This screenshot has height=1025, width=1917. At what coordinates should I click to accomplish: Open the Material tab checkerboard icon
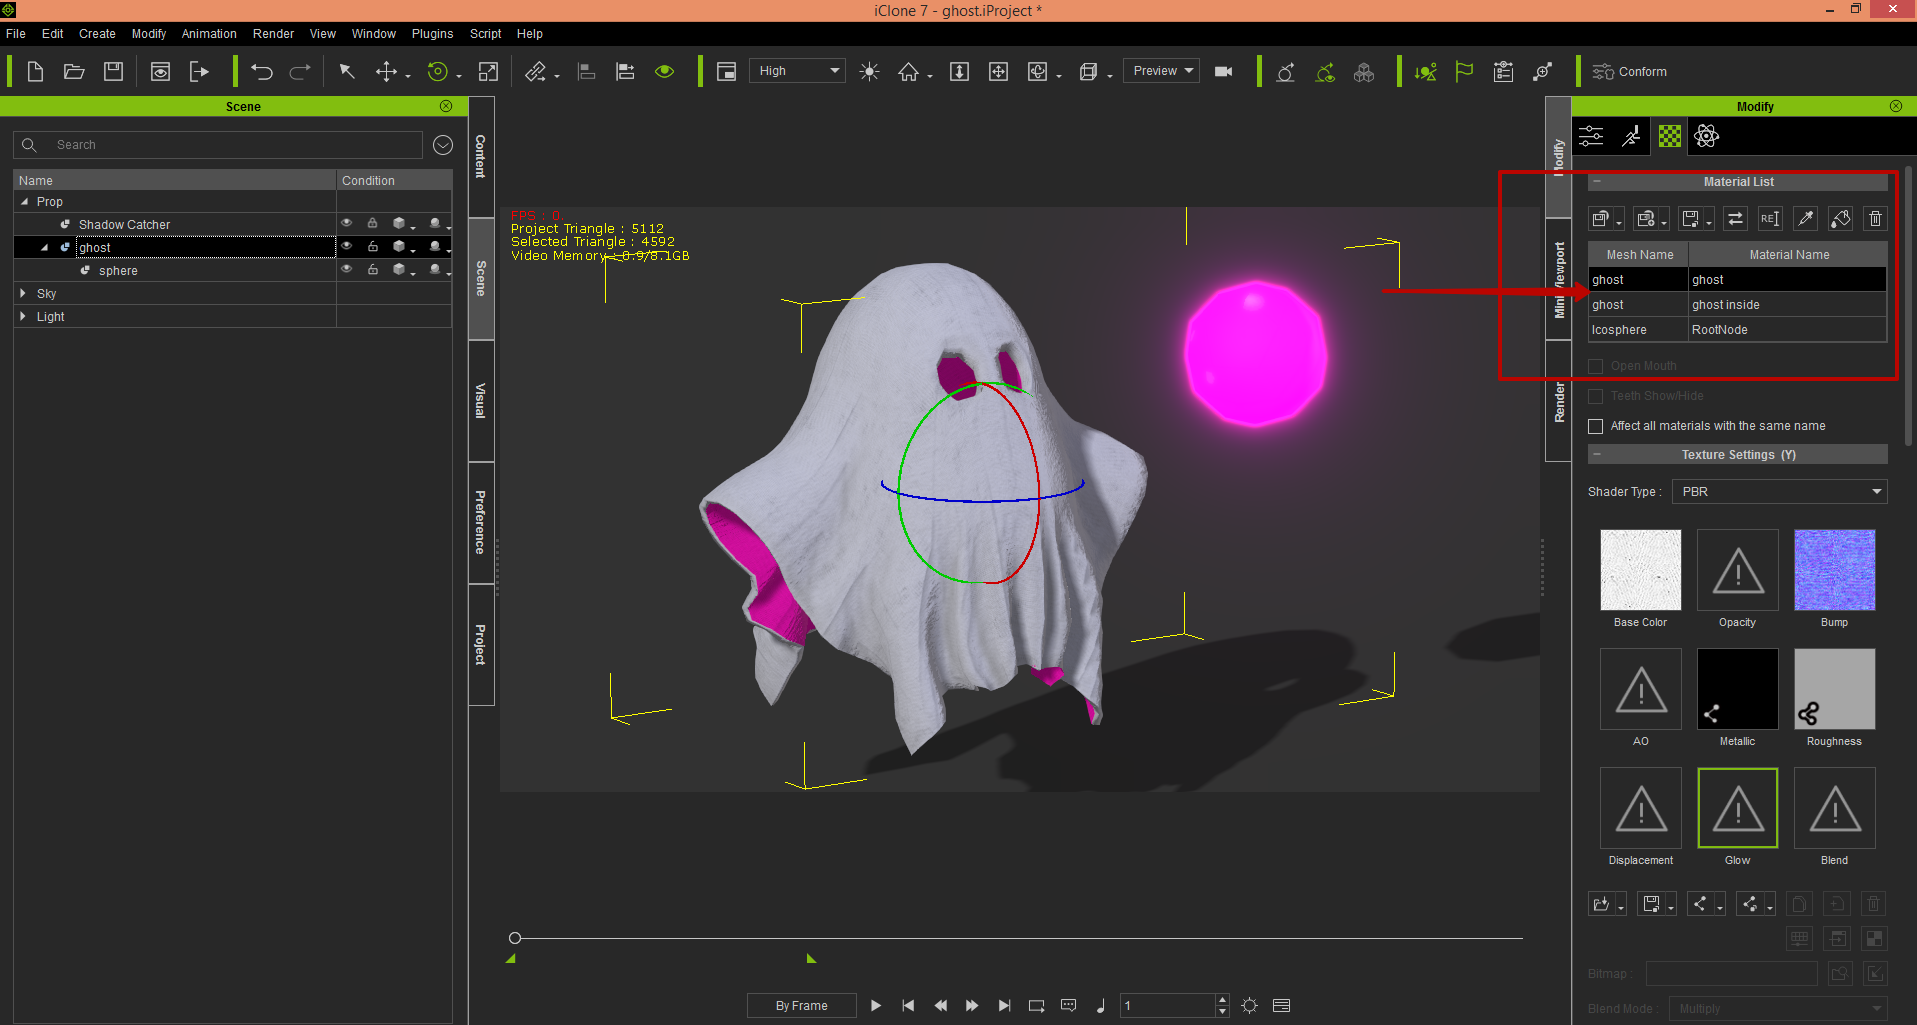1670,136
